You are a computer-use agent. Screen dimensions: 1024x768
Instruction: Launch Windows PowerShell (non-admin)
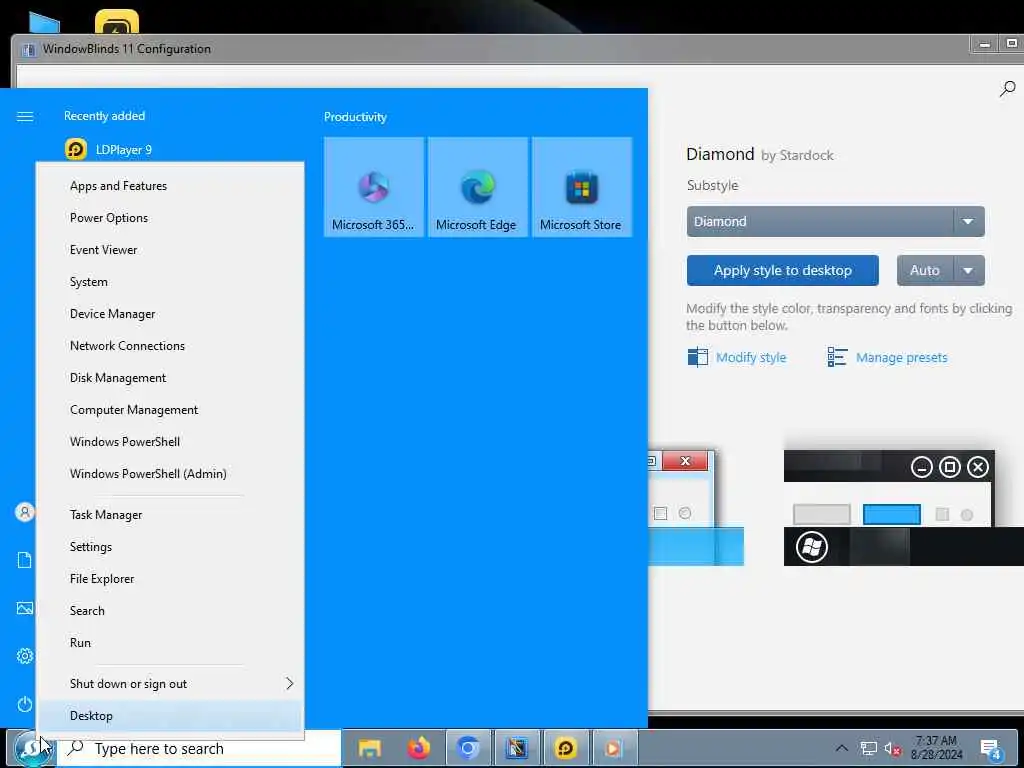170,442
